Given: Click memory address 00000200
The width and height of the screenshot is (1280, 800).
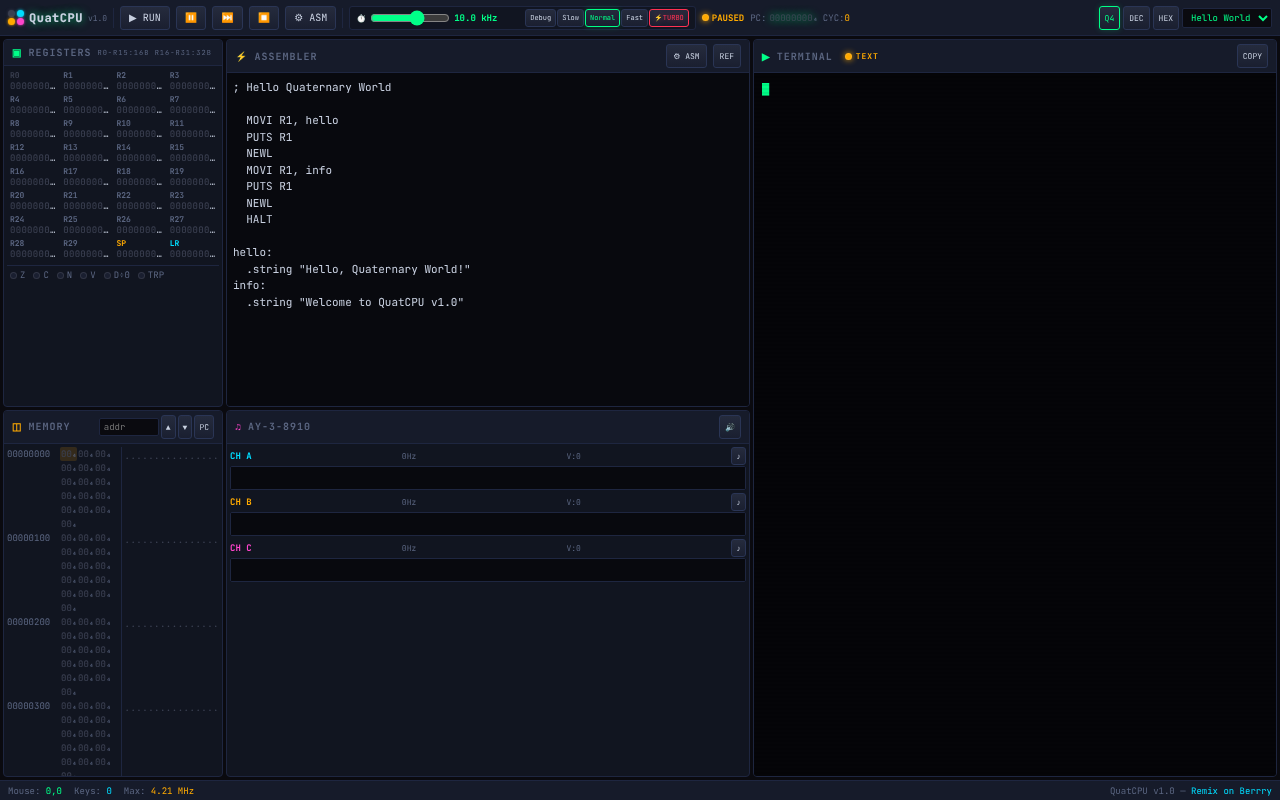Looking at the screenshot, I should tap(28, 622).
